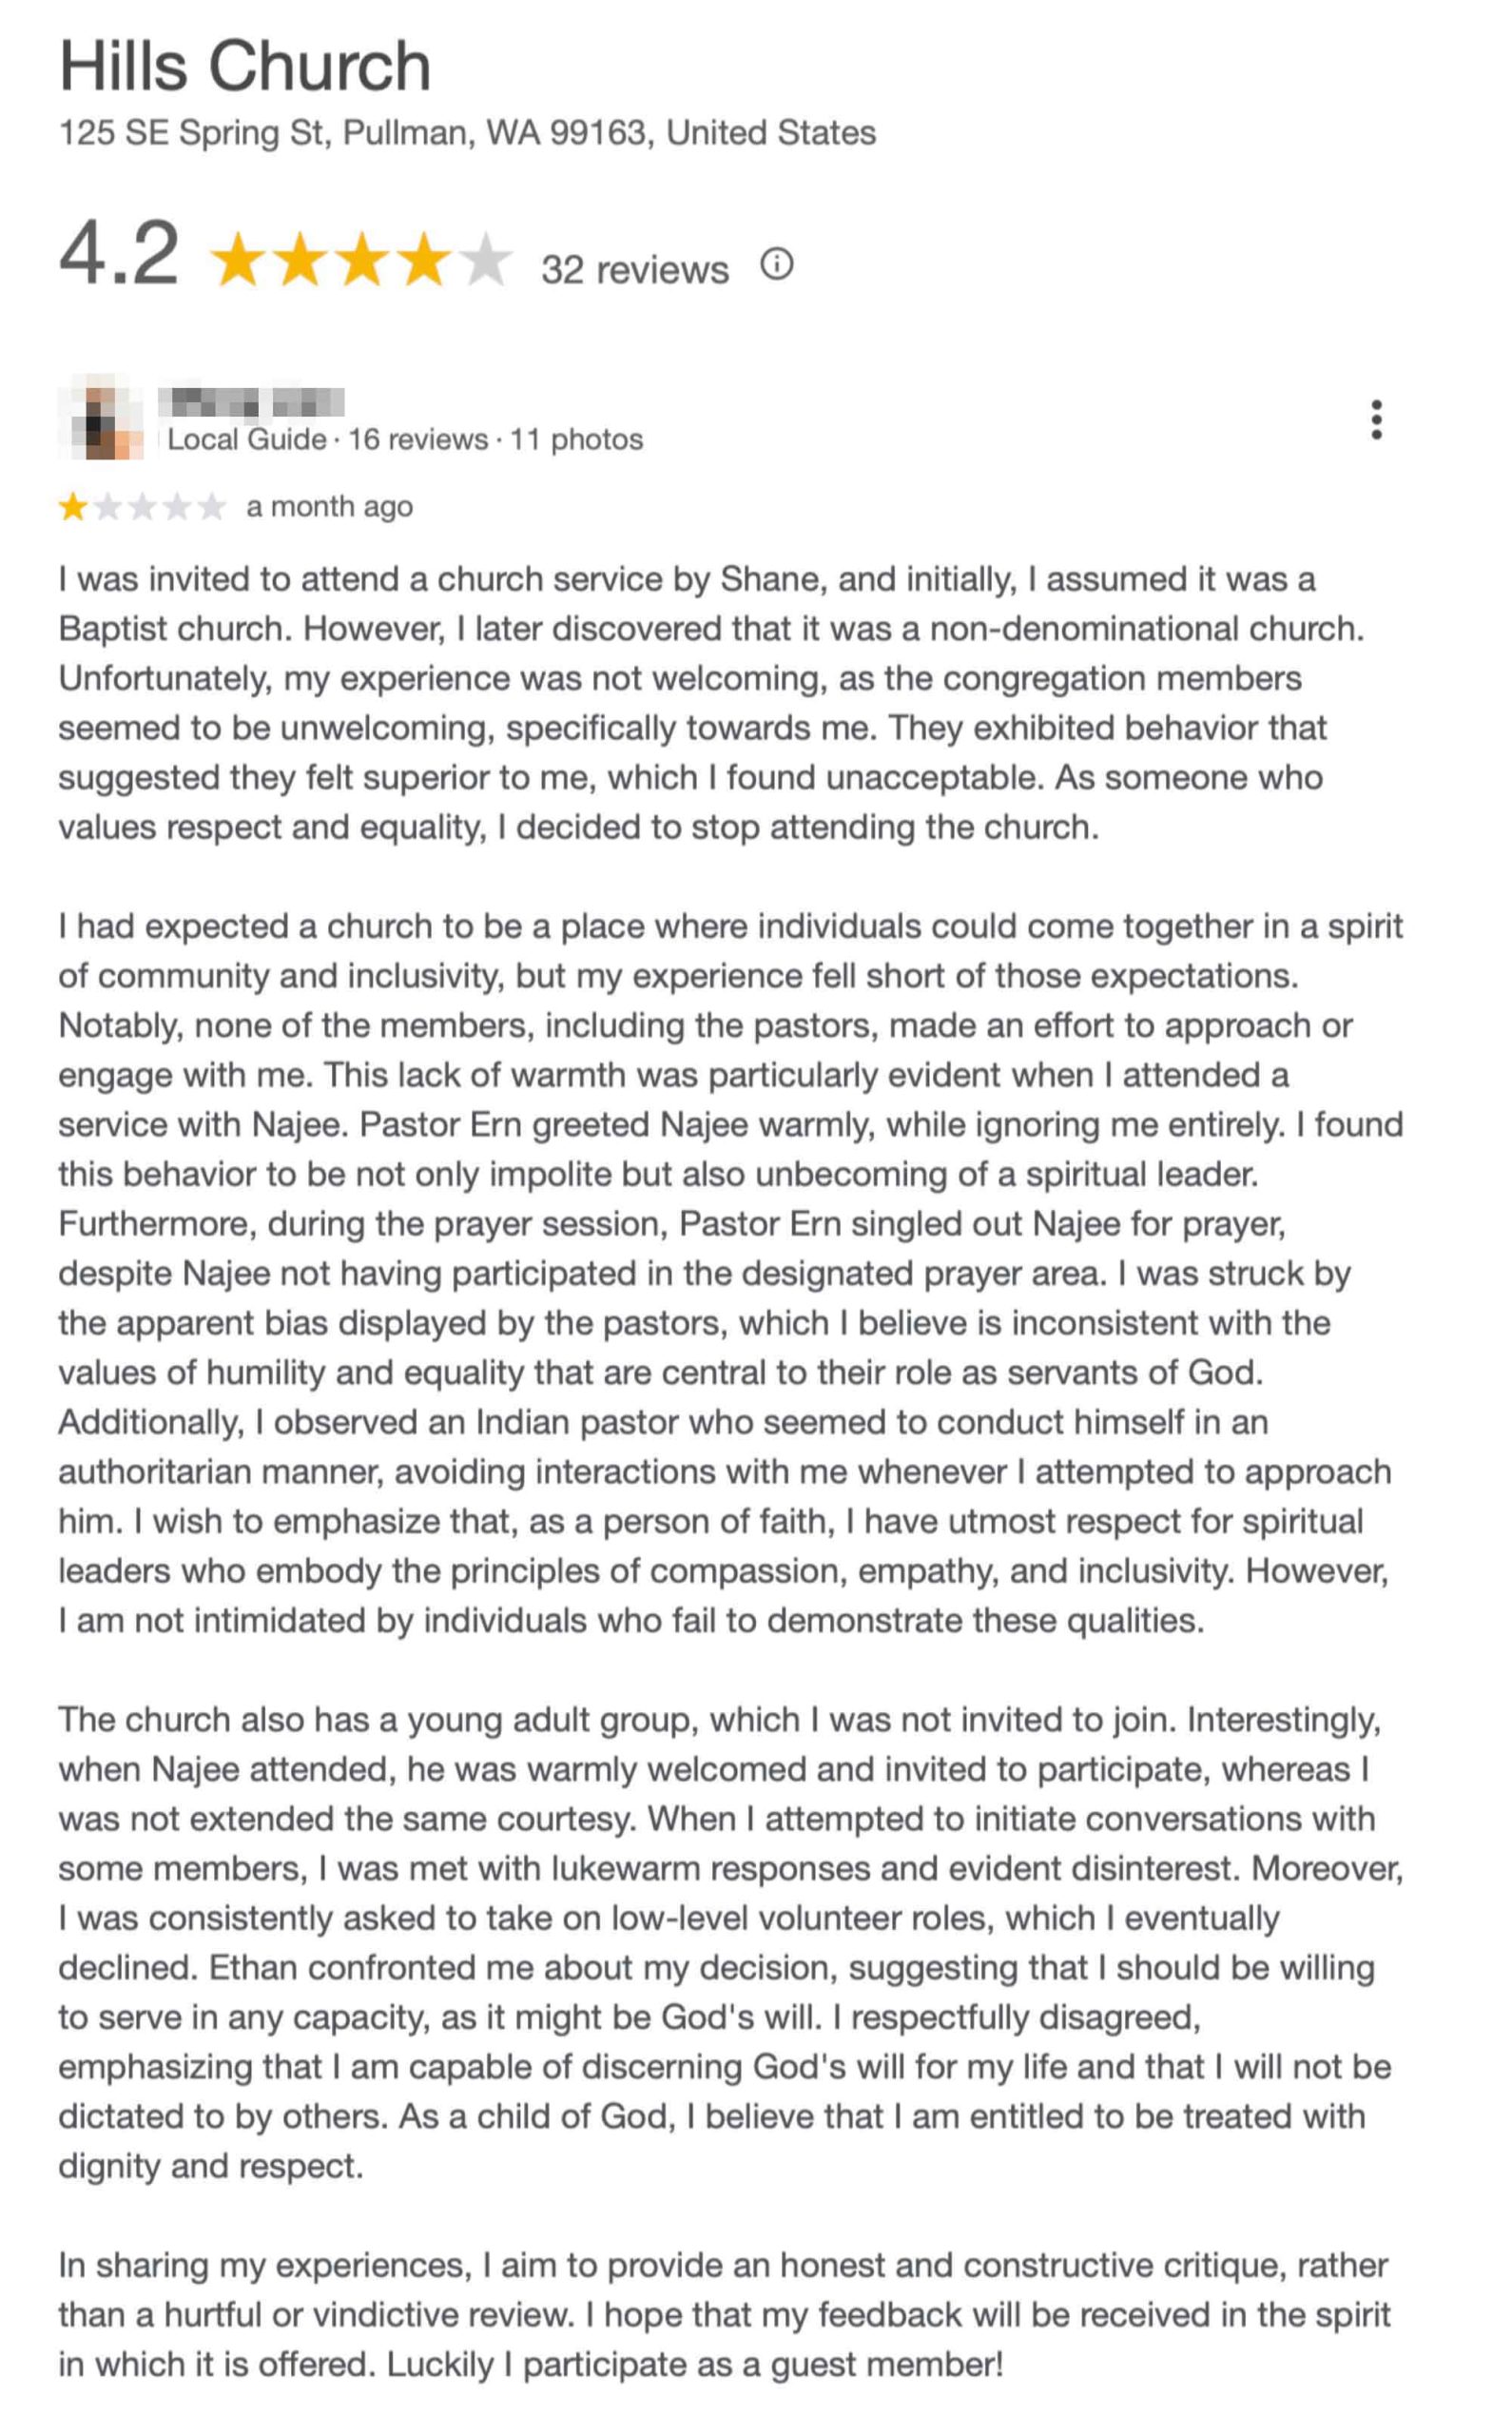Click the info icon beside 32 reviews
This screenshot has width=1512, height=2435.
click(x=776, y=265)
